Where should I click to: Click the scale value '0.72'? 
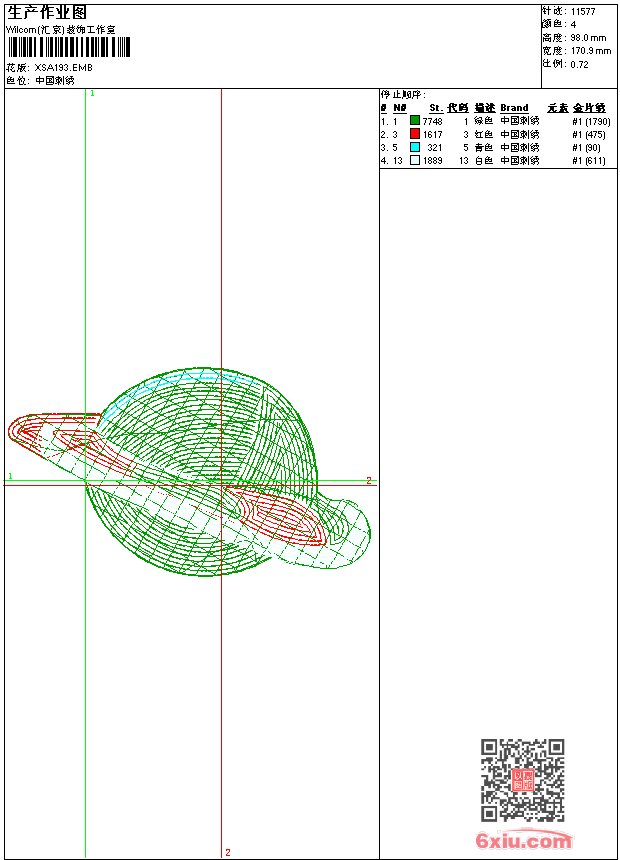pos(579,64)
